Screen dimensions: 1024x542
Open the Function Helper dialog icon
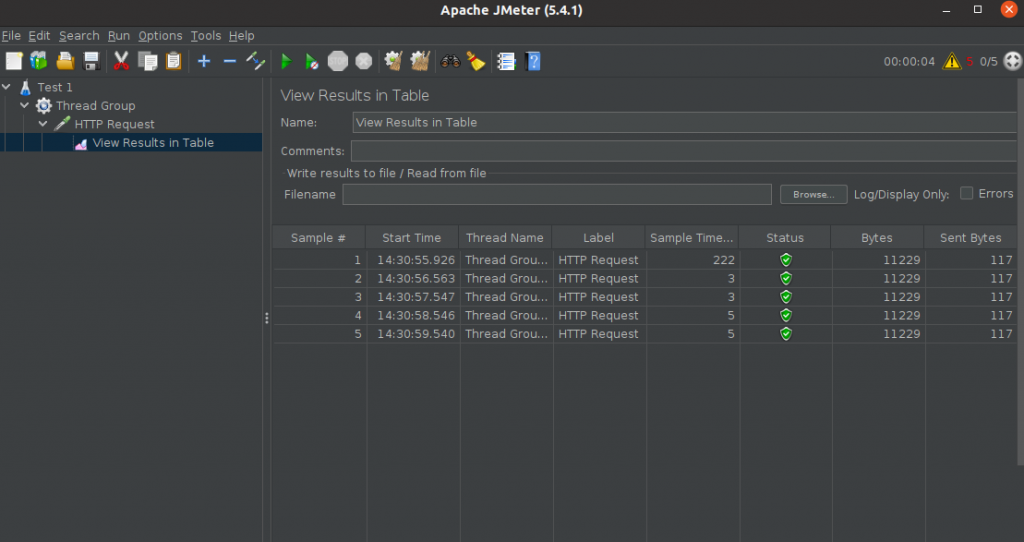506,61
